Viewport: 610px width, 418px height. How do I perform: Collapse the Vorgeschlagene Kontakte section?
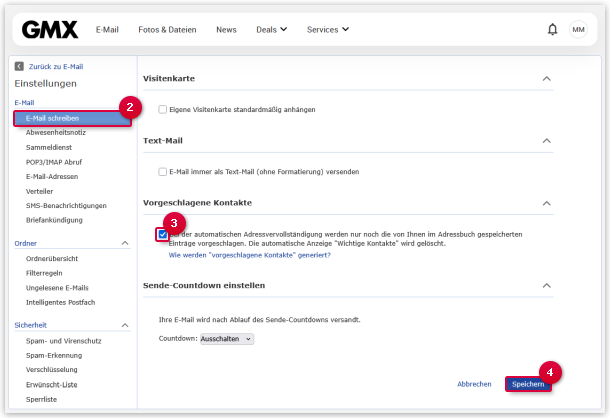[x=546, y=203]
